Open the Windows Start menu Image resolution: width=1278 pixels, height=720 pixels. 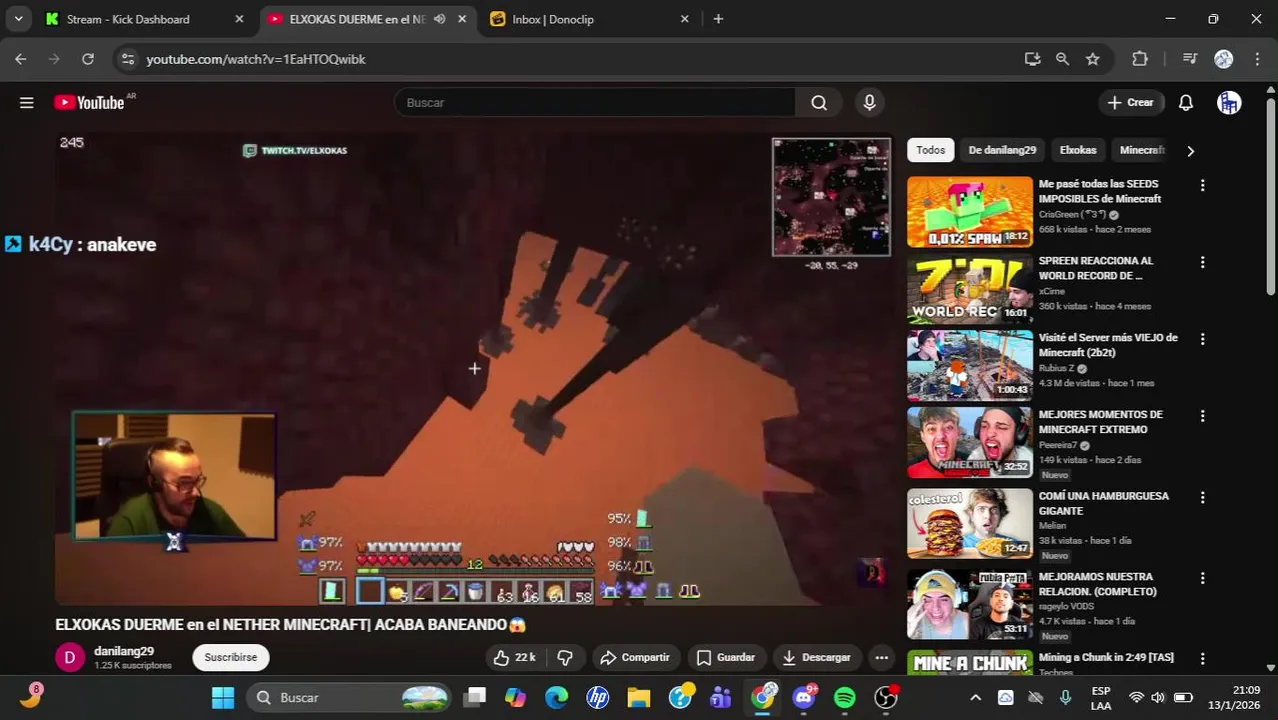point(223,697)
